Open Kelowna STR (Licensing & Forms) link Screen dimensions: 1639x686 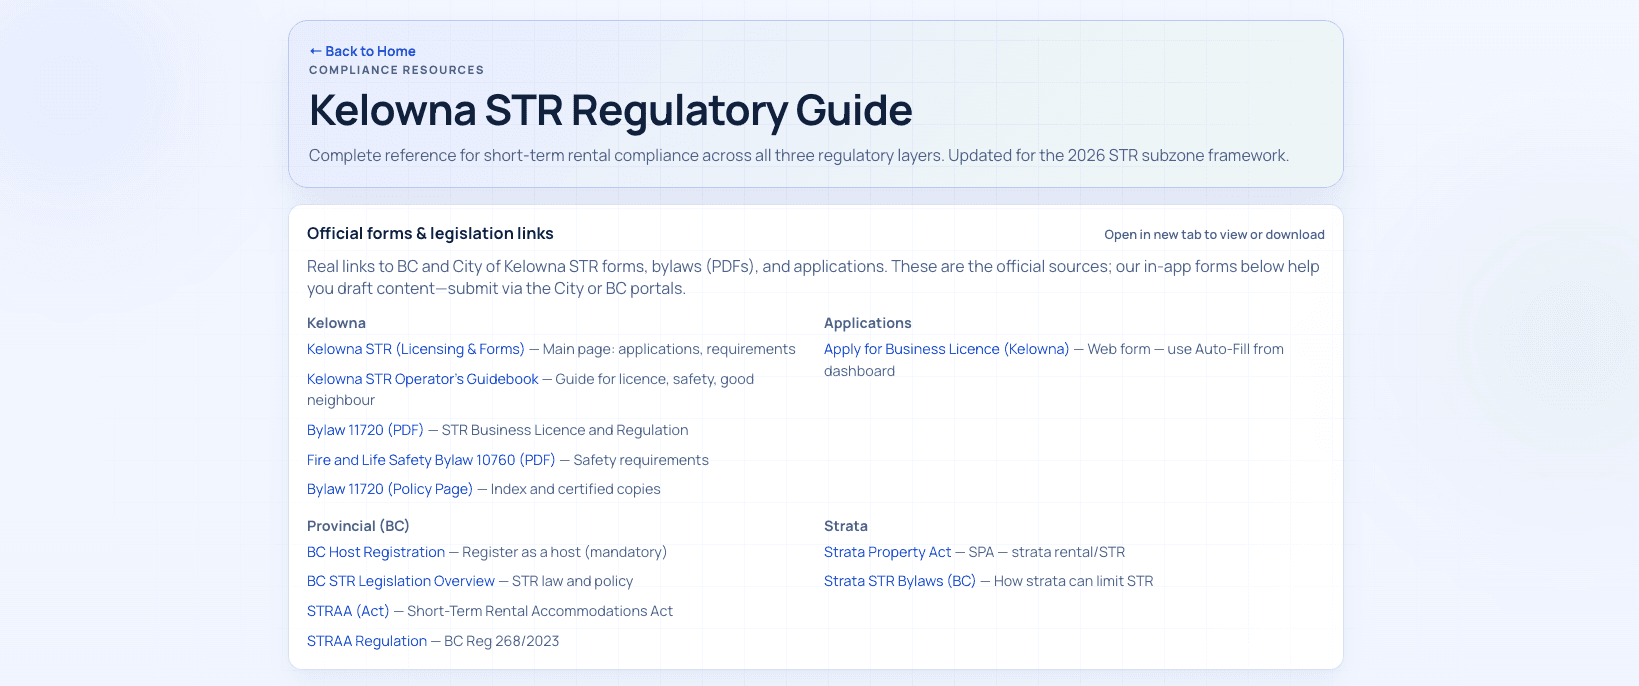pos(415,349)
